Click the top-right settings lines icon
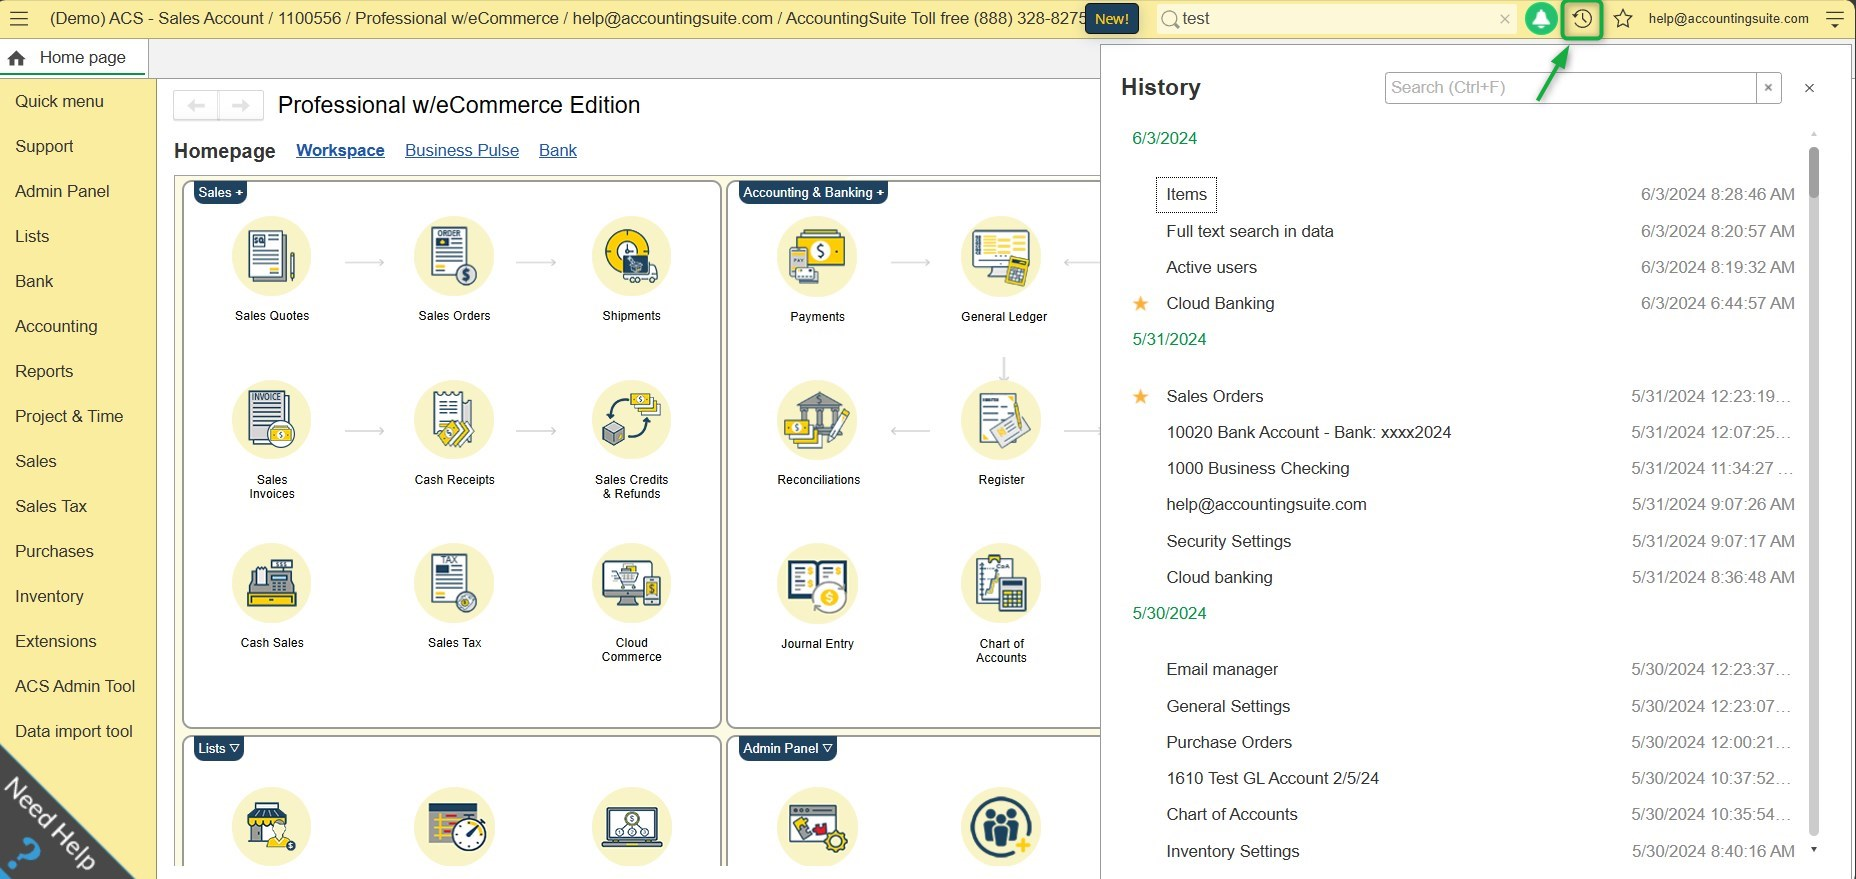 1835,19
